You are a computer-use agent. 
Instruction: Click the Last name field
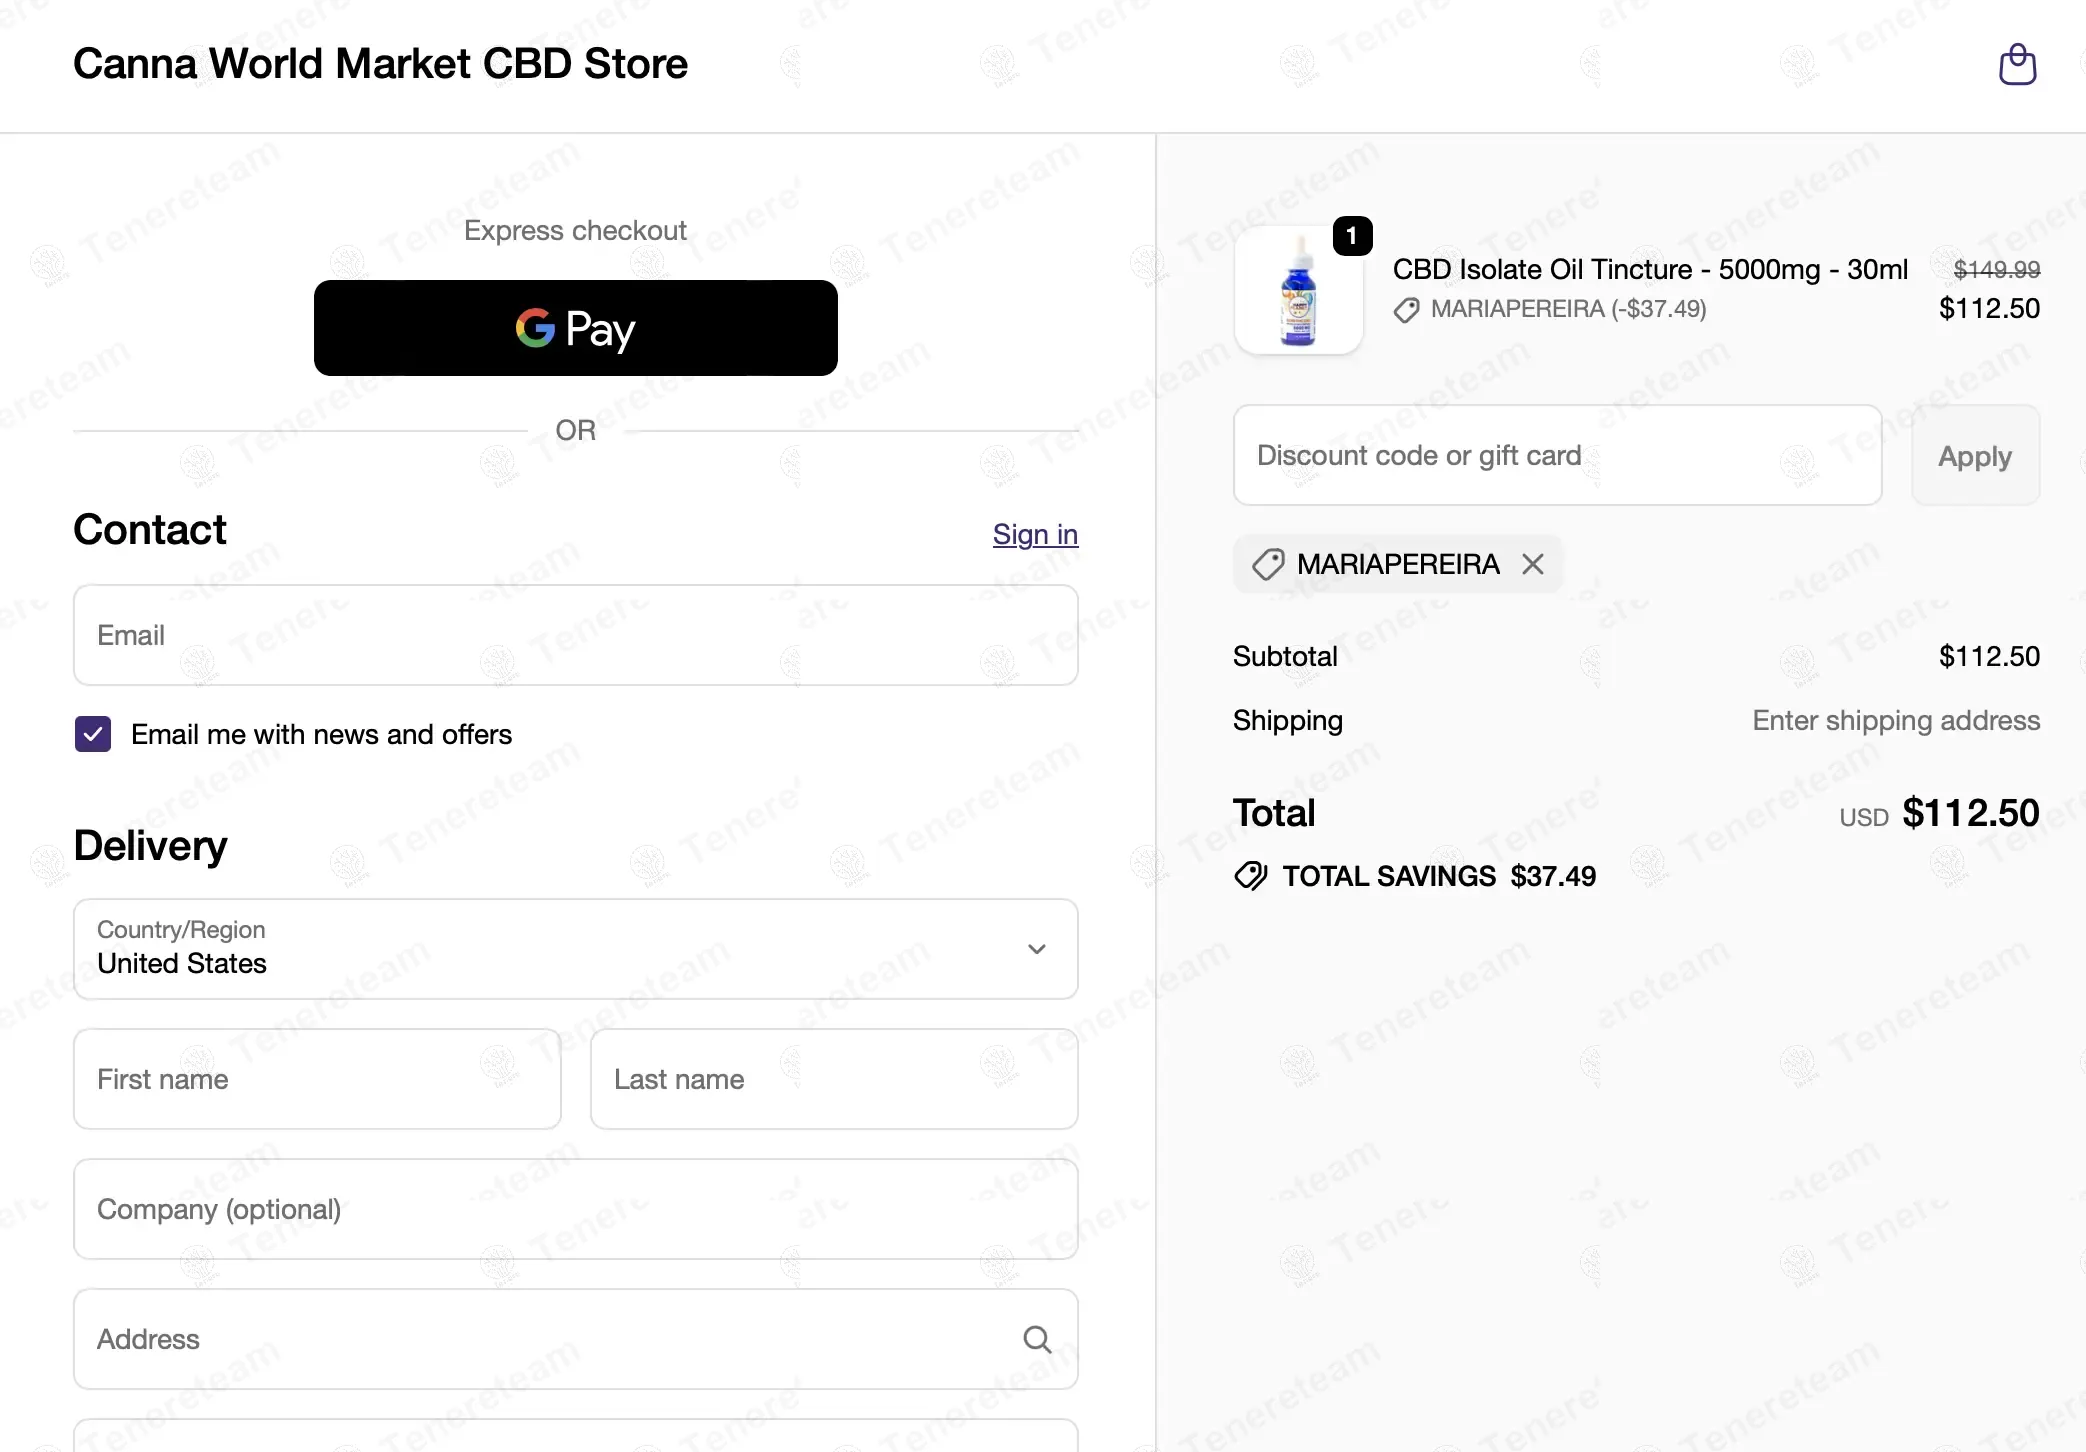[x=833, y=1079]
